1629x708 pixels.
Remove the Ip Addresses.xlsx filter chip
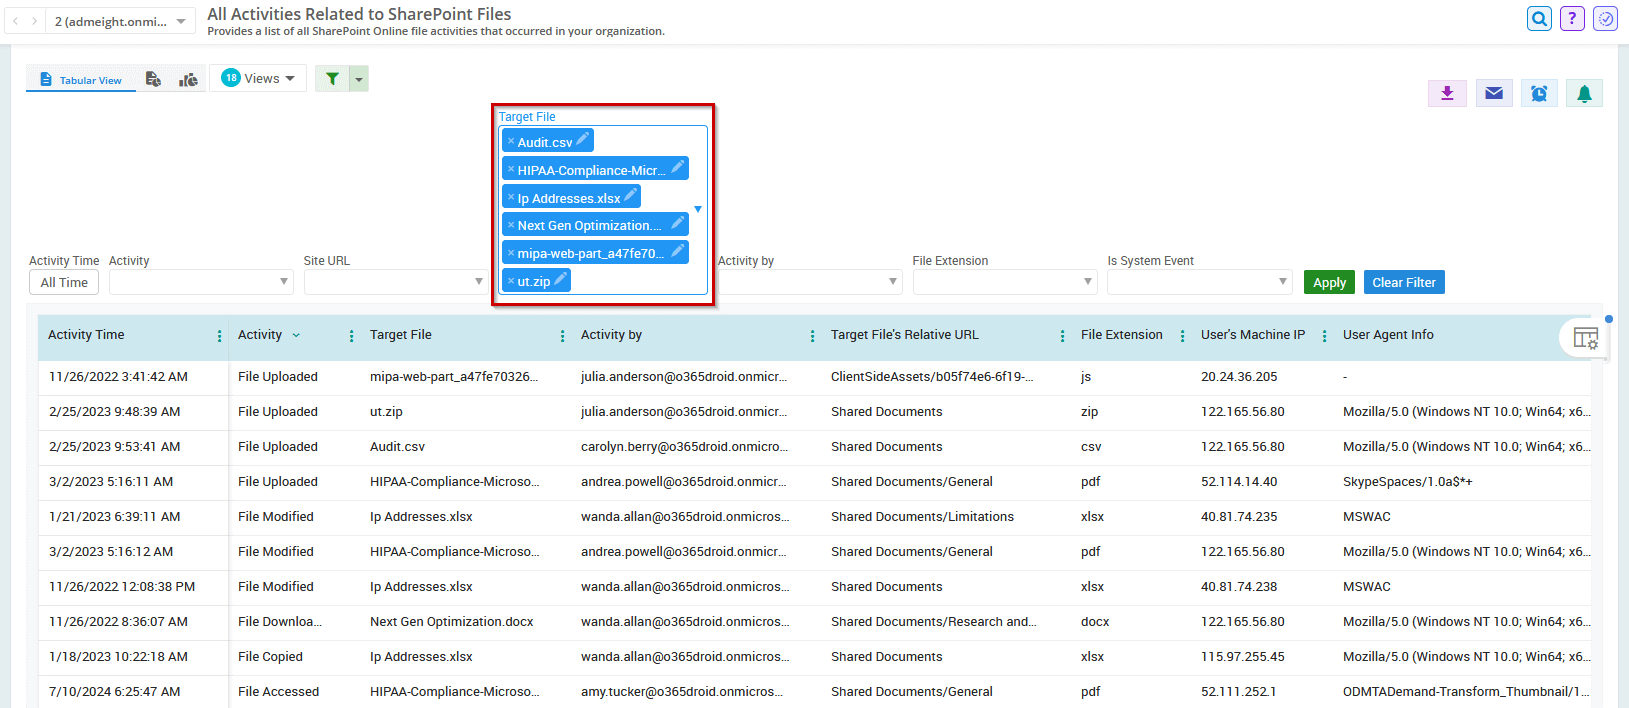[511, 197]
